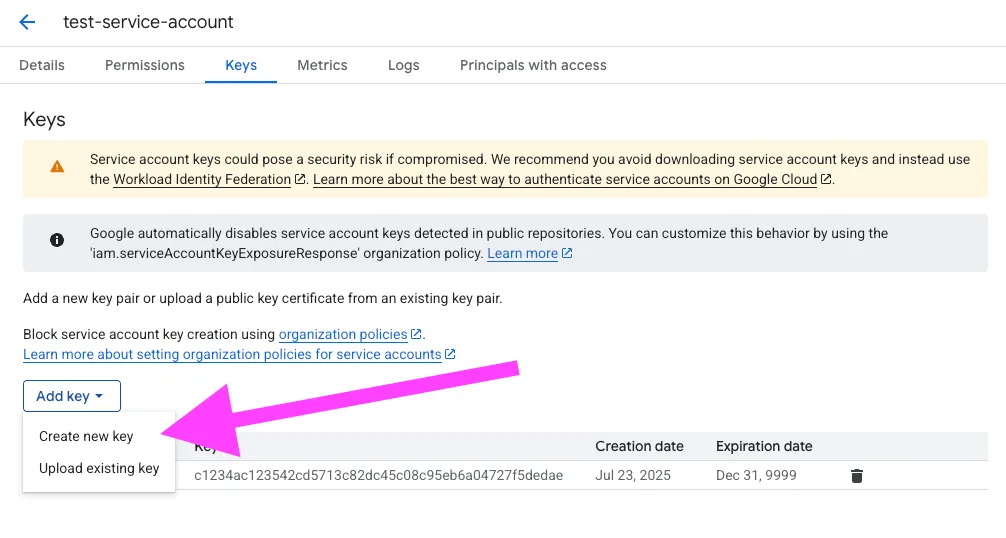This screenshot has height=538, width=1006.
Task: Click the black info circle icon
Action: click(x=57, y=240)
